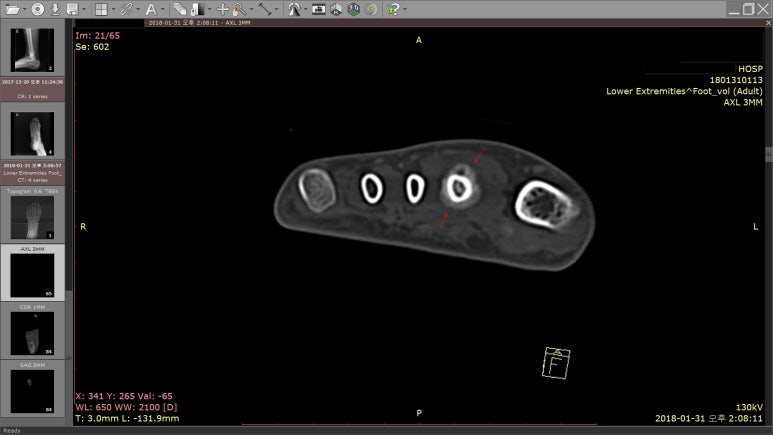Click the 2017-12-29 CR study header

[x=32, y=86]
